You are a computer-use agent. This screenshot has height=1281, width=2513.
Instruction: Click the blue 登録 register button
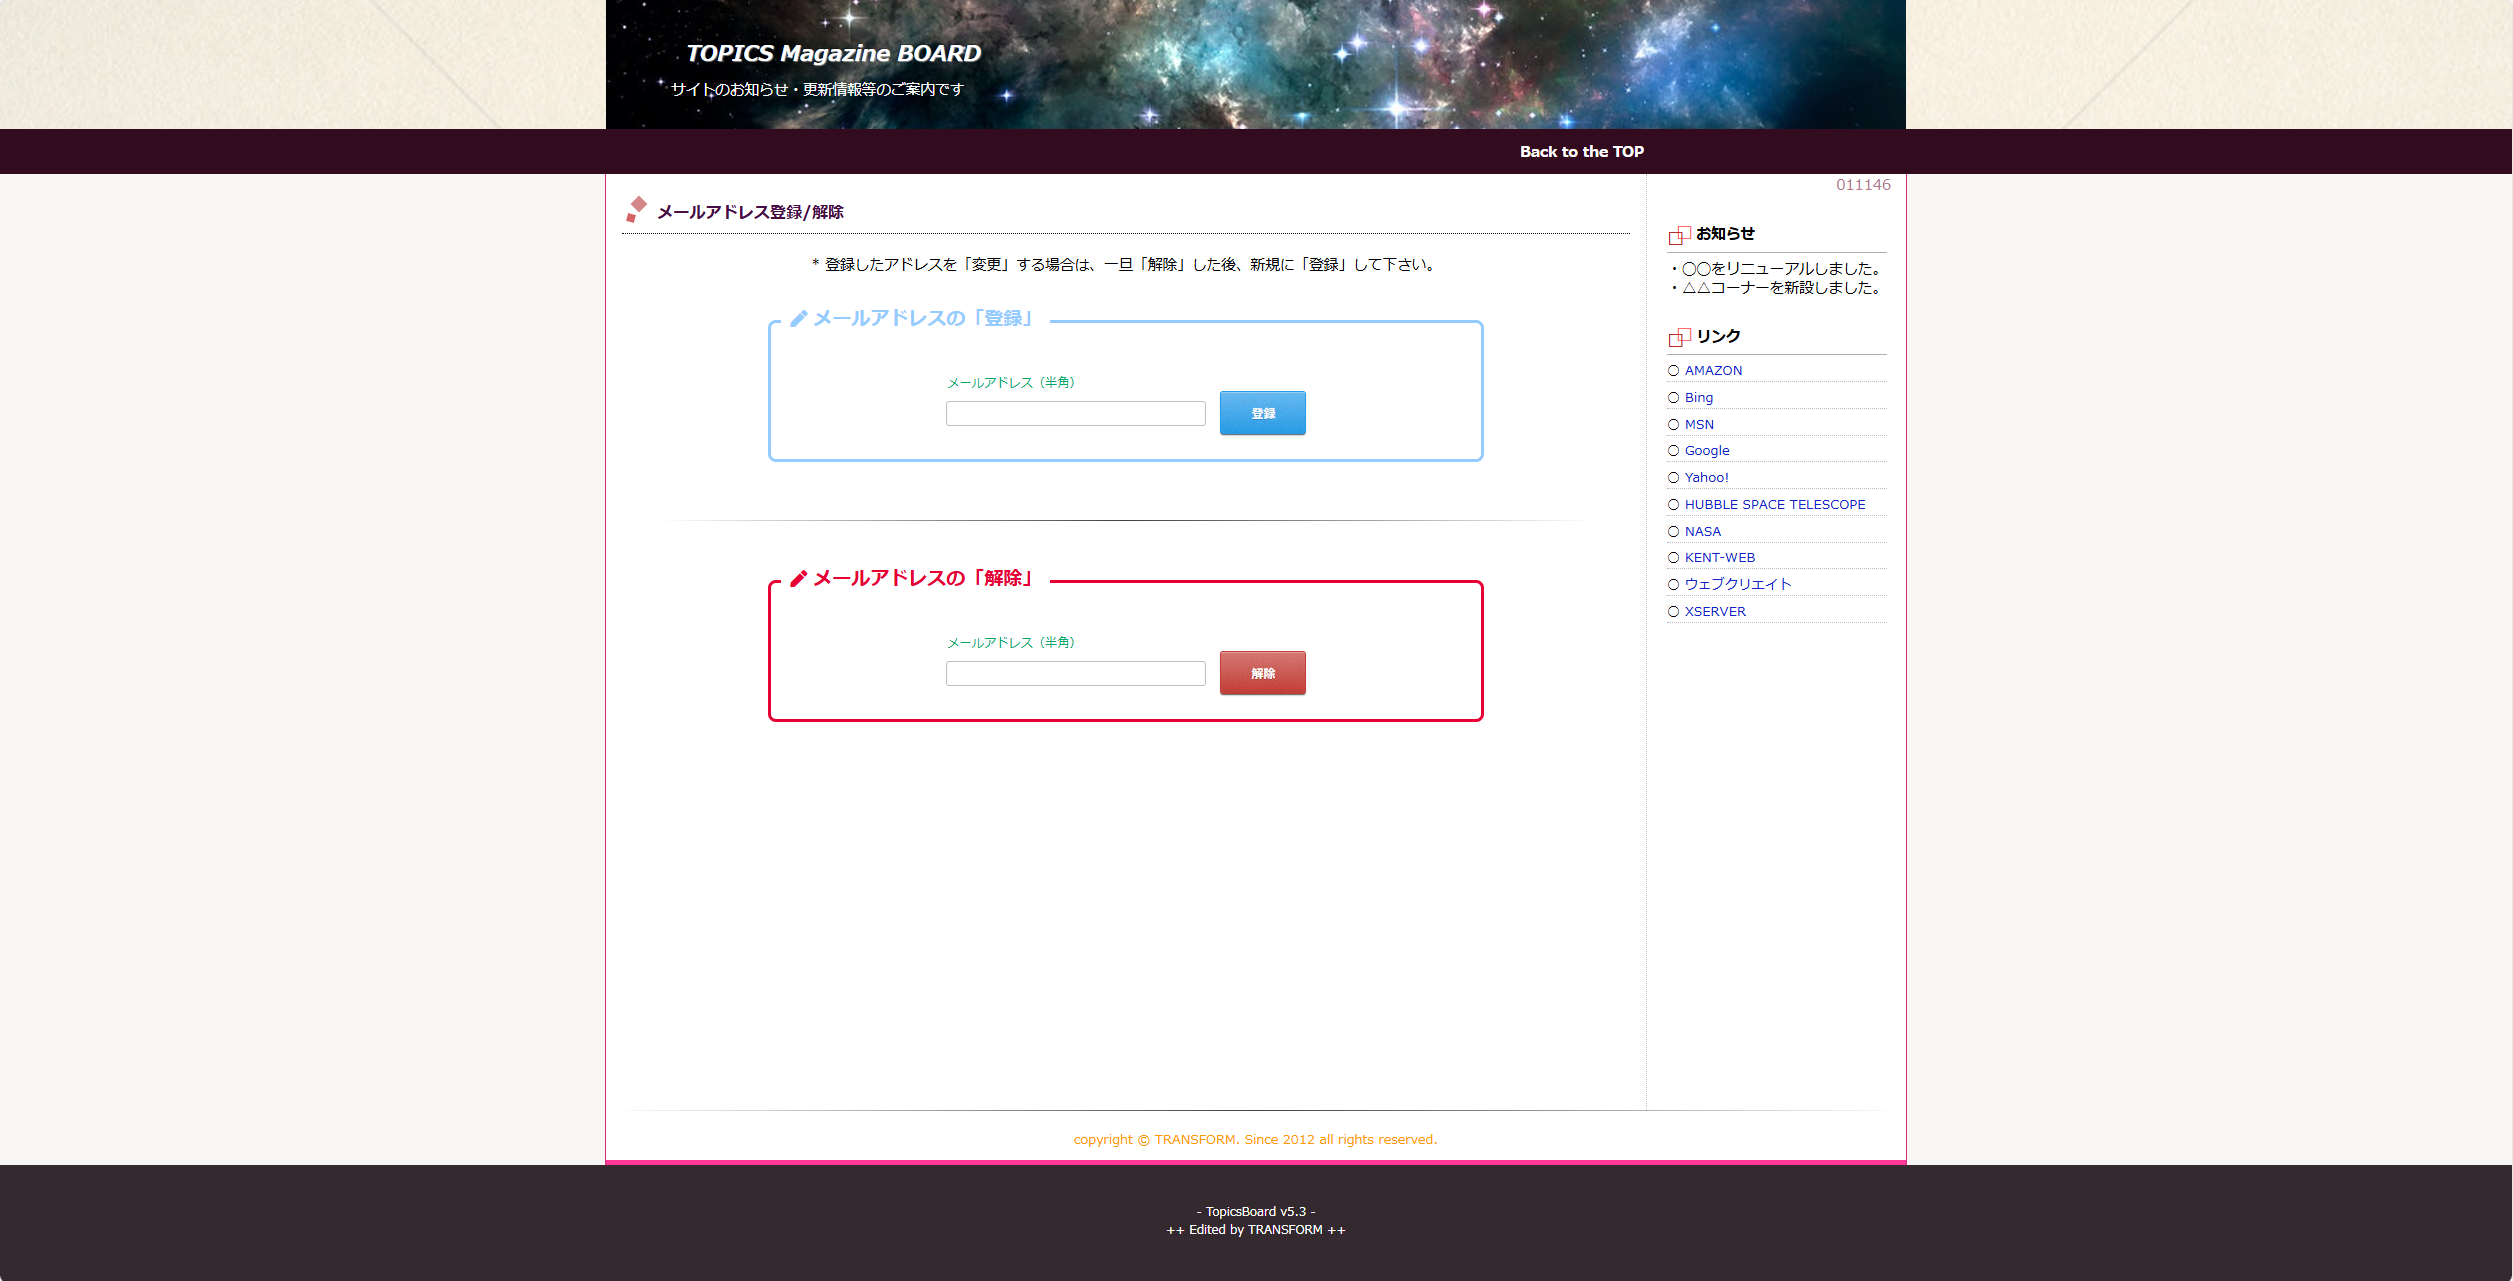coord(1262,413)
